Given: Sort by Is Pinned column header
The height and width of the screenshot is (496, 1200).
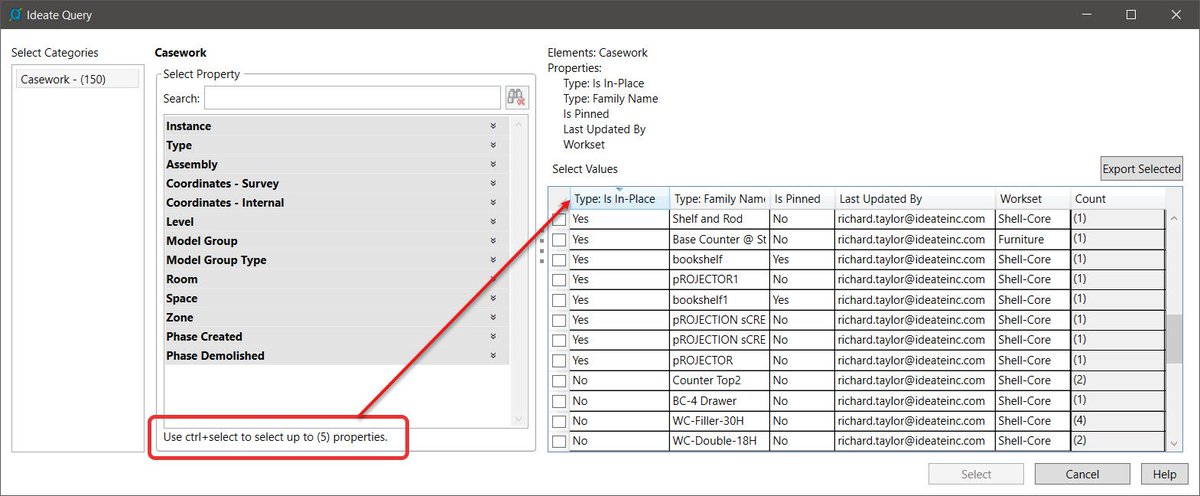Looking at the screenshot, I should point(802,198).
